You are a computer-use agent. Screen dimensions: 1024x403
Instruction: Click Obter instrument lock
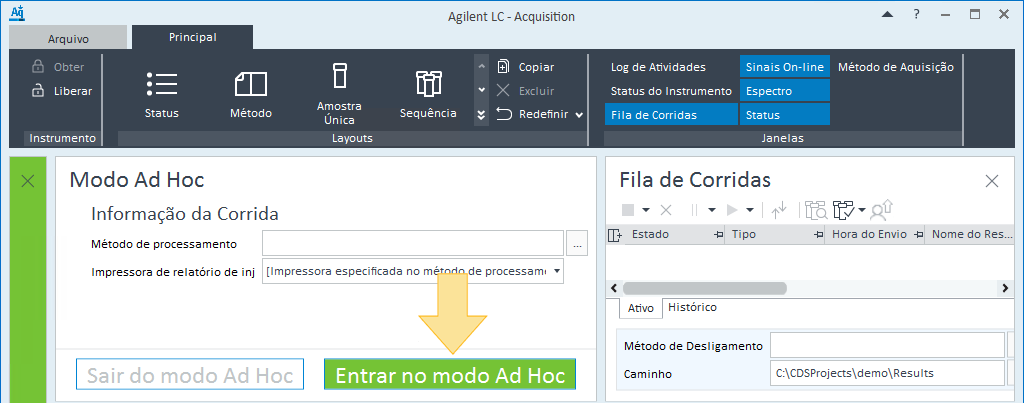pyautogui.click(x=58, y=67)
